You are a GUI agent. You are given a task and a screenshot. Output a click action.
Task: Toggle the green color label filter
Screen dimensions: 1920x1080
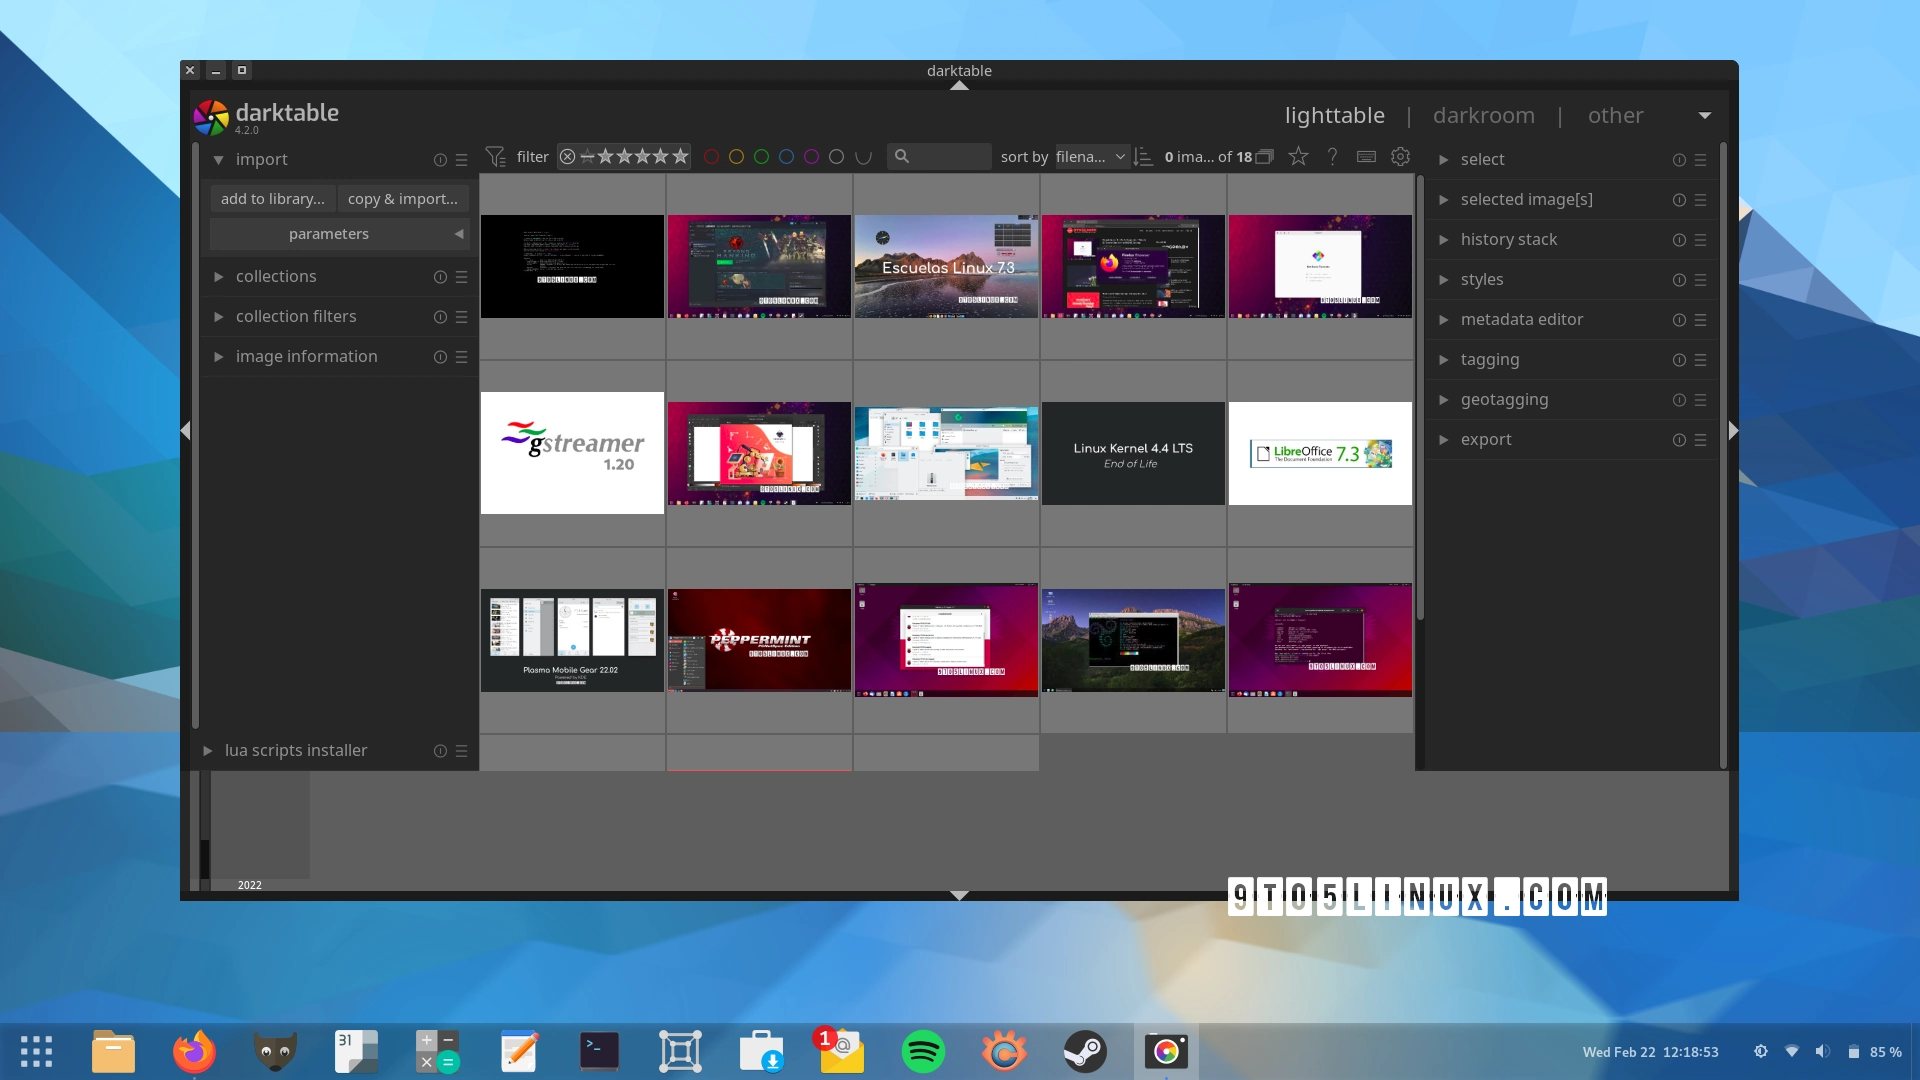[763, 156]
